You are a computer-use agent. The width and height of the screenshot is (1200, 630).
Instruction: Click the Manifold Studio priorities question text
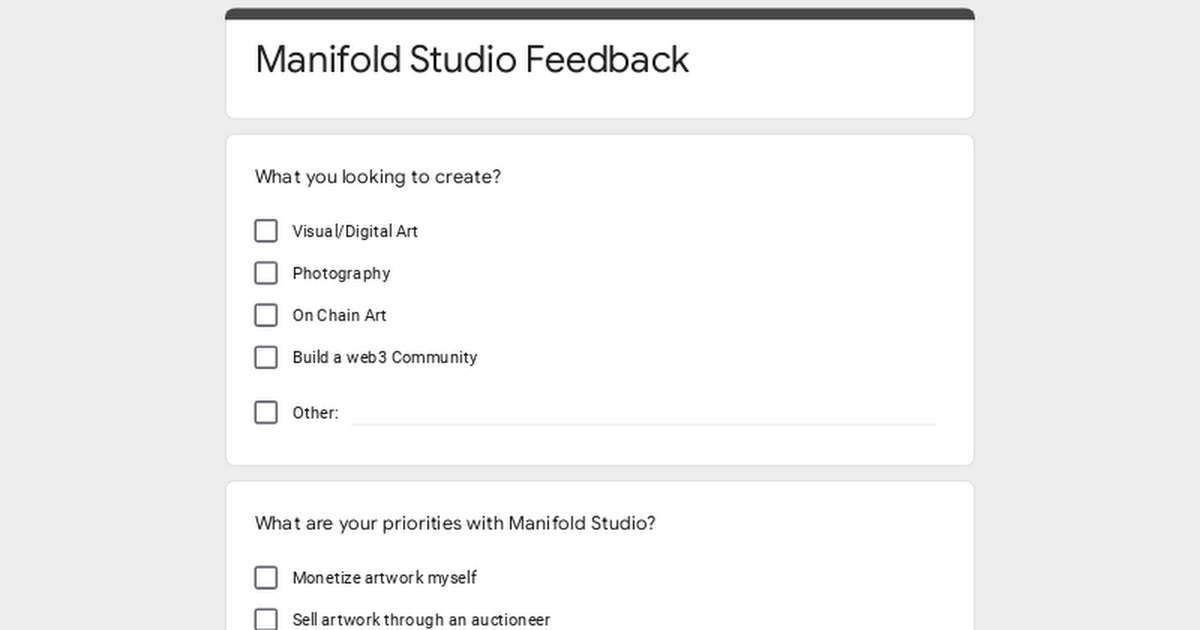455,523
